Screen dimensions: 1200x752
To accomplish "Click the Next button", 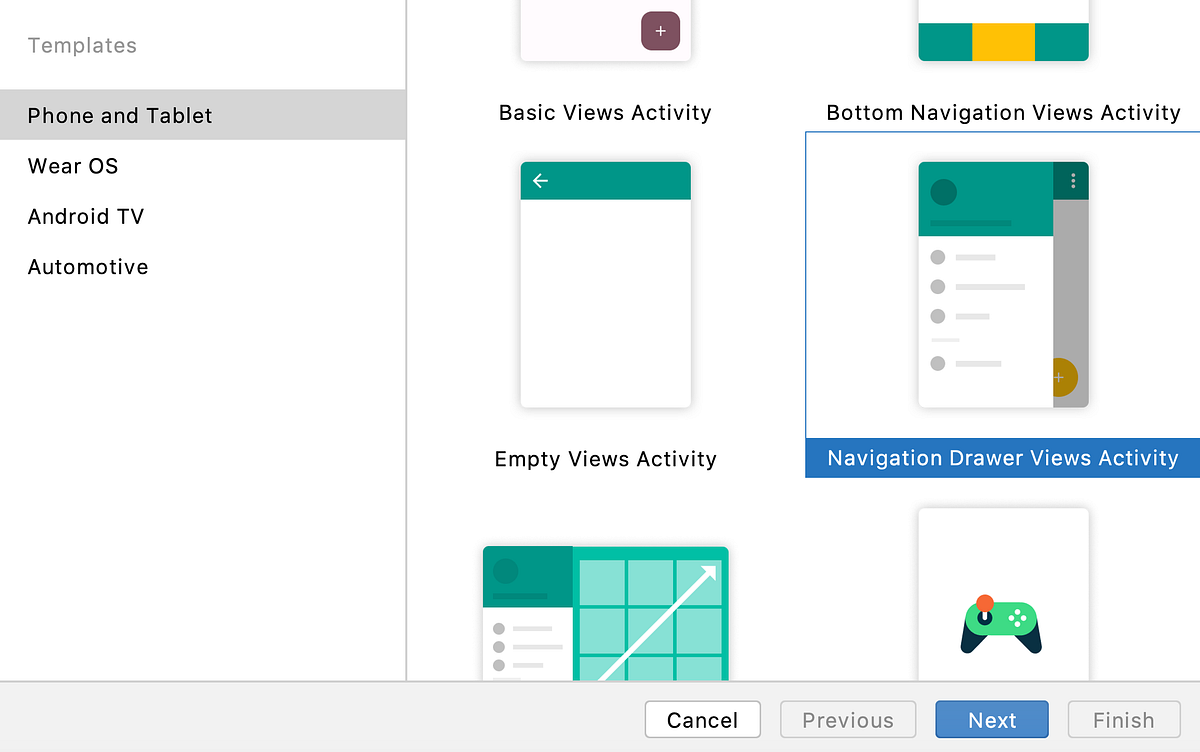I will click(x=991, y=719).
